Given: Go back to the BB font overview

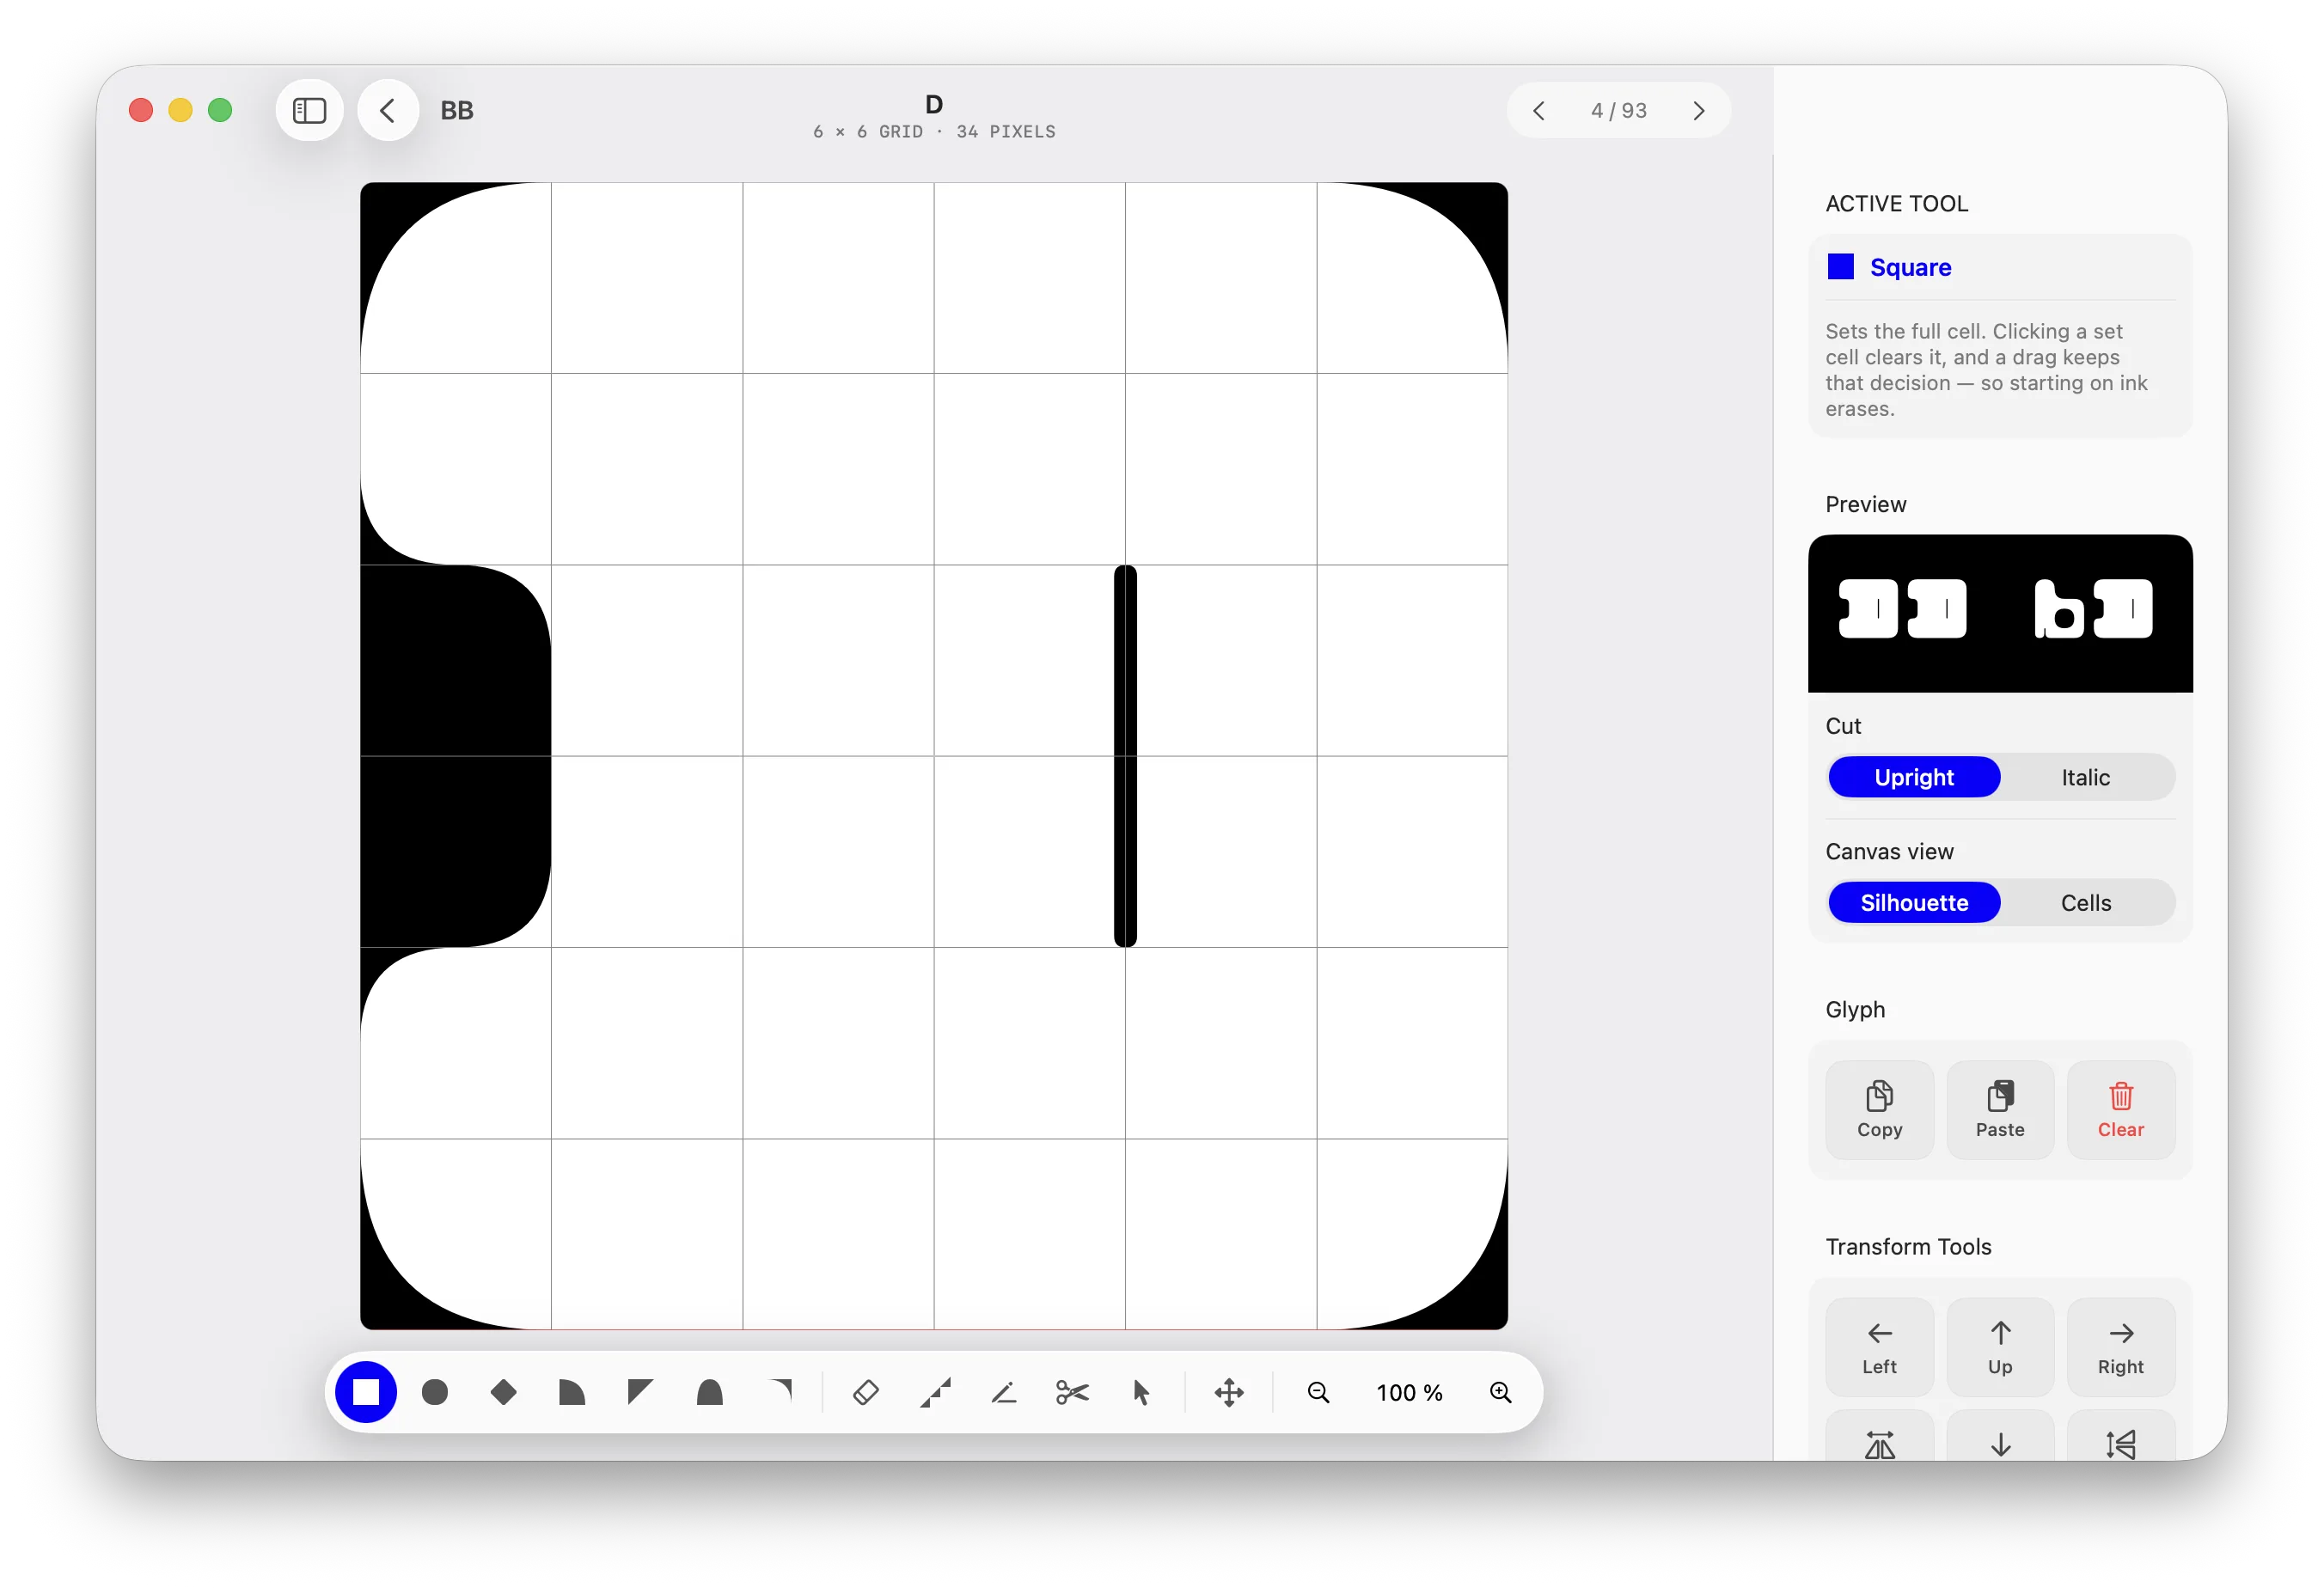Looking at the screenshot, I should pos(388,110).
